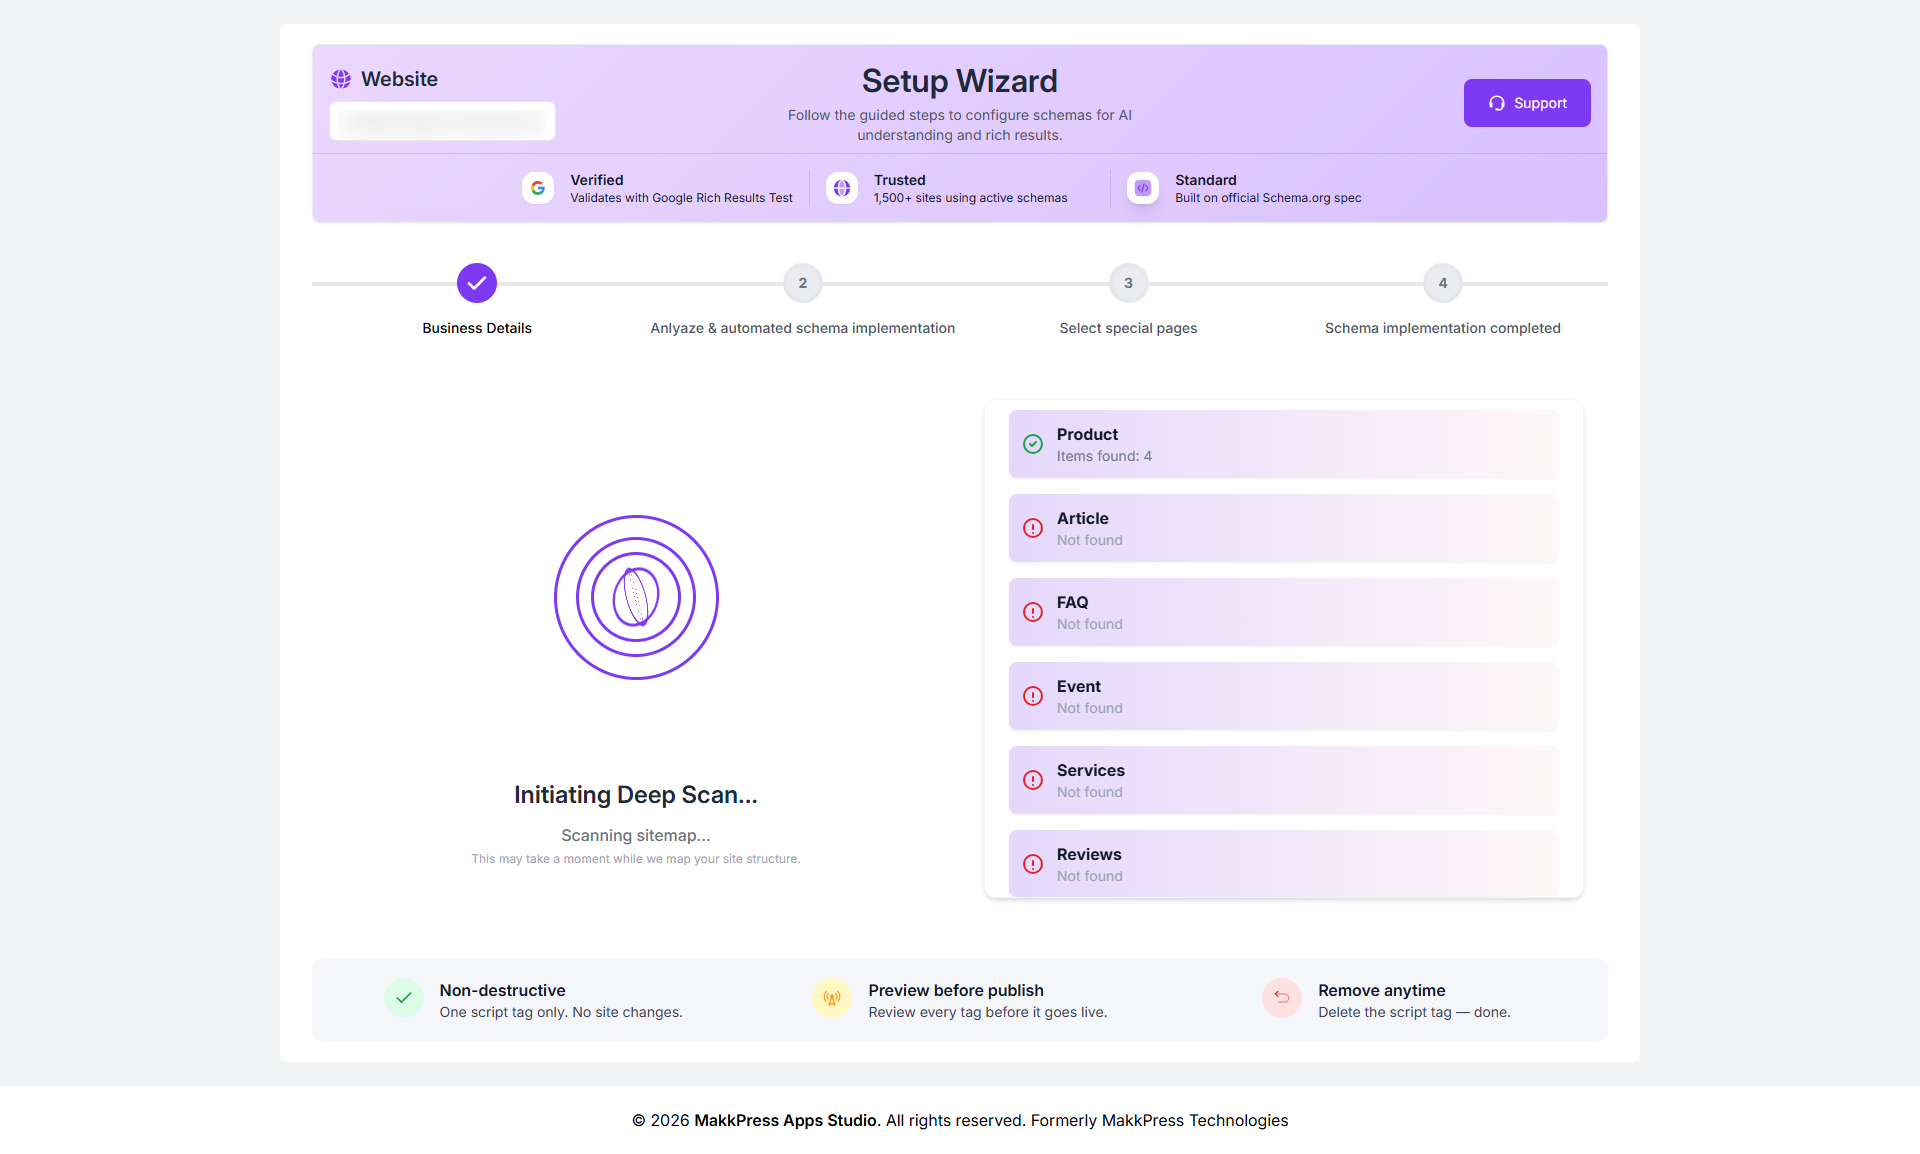Click the blurred website URL field
The width and height of the screenshot is (1920, 1154).
click(442, 121)
